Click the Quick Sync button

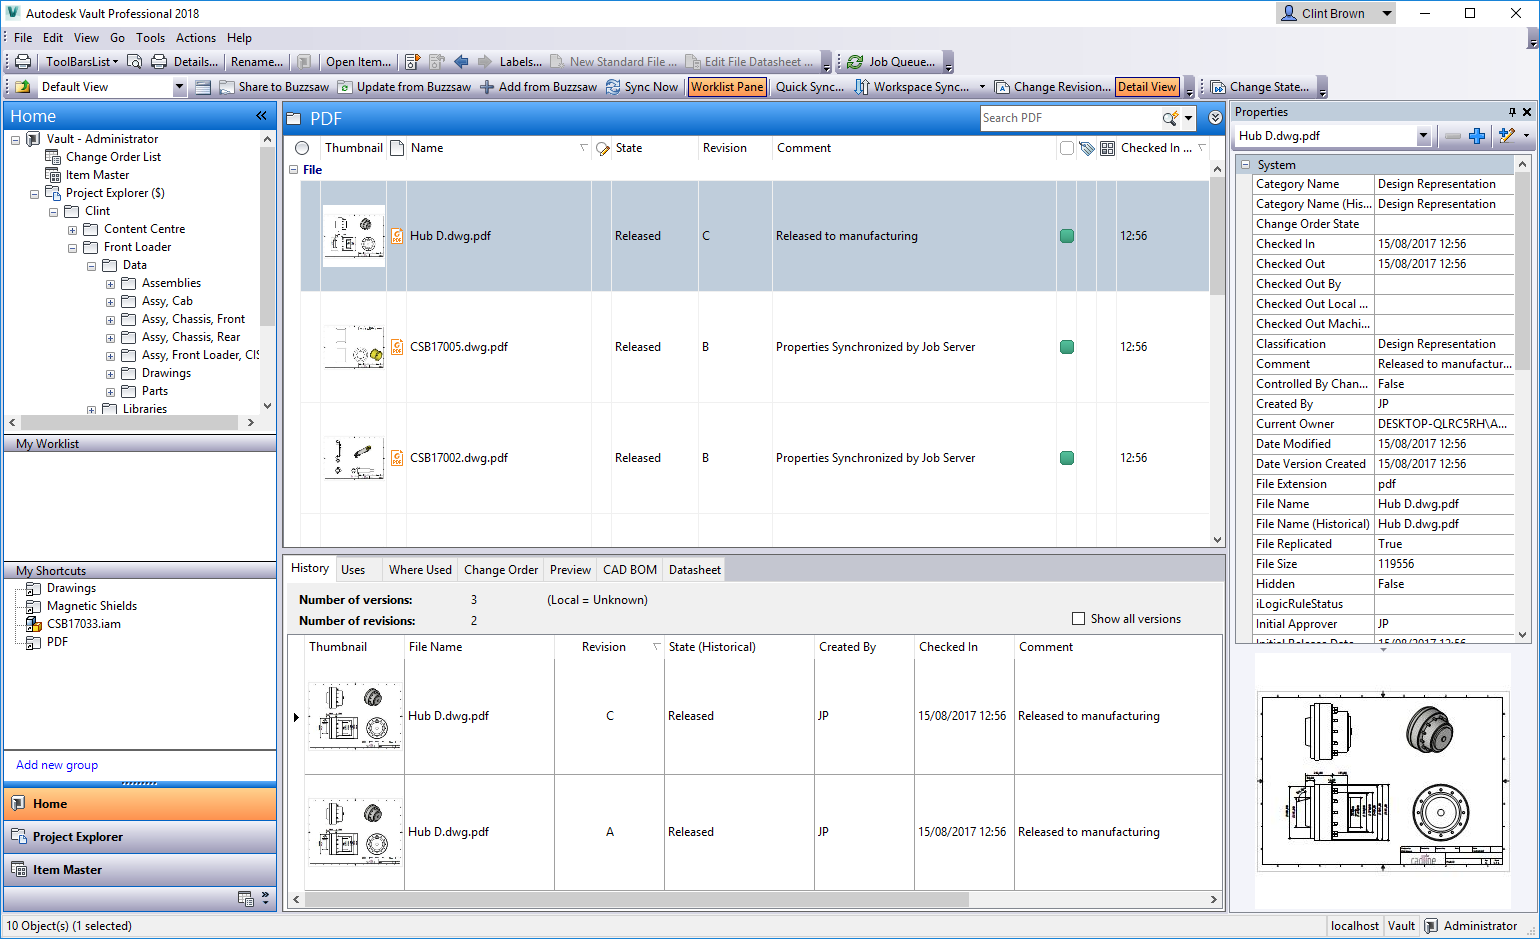tap(810, 87)
